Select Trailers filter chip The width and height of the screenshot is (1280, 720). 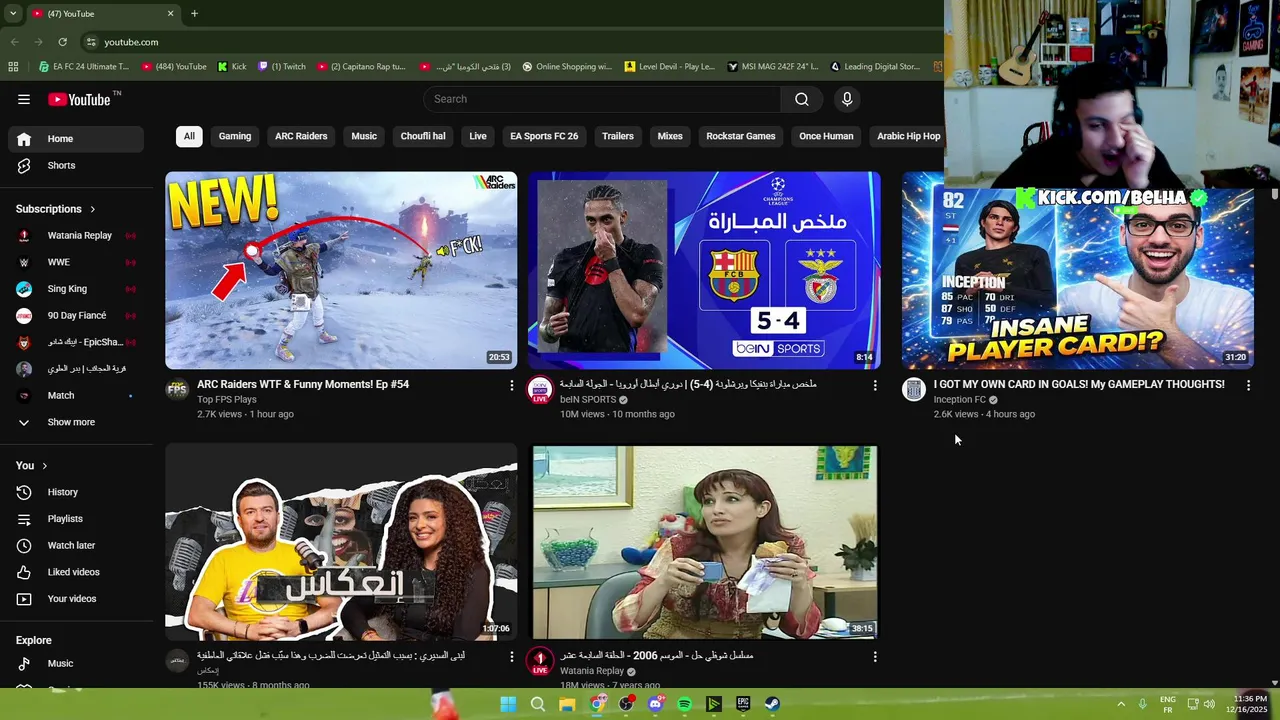click(x=618, y=136)
